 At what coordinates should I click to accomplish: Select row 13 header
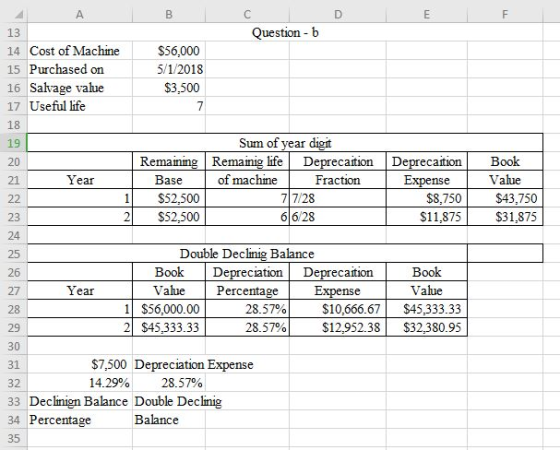coord(14,32)
